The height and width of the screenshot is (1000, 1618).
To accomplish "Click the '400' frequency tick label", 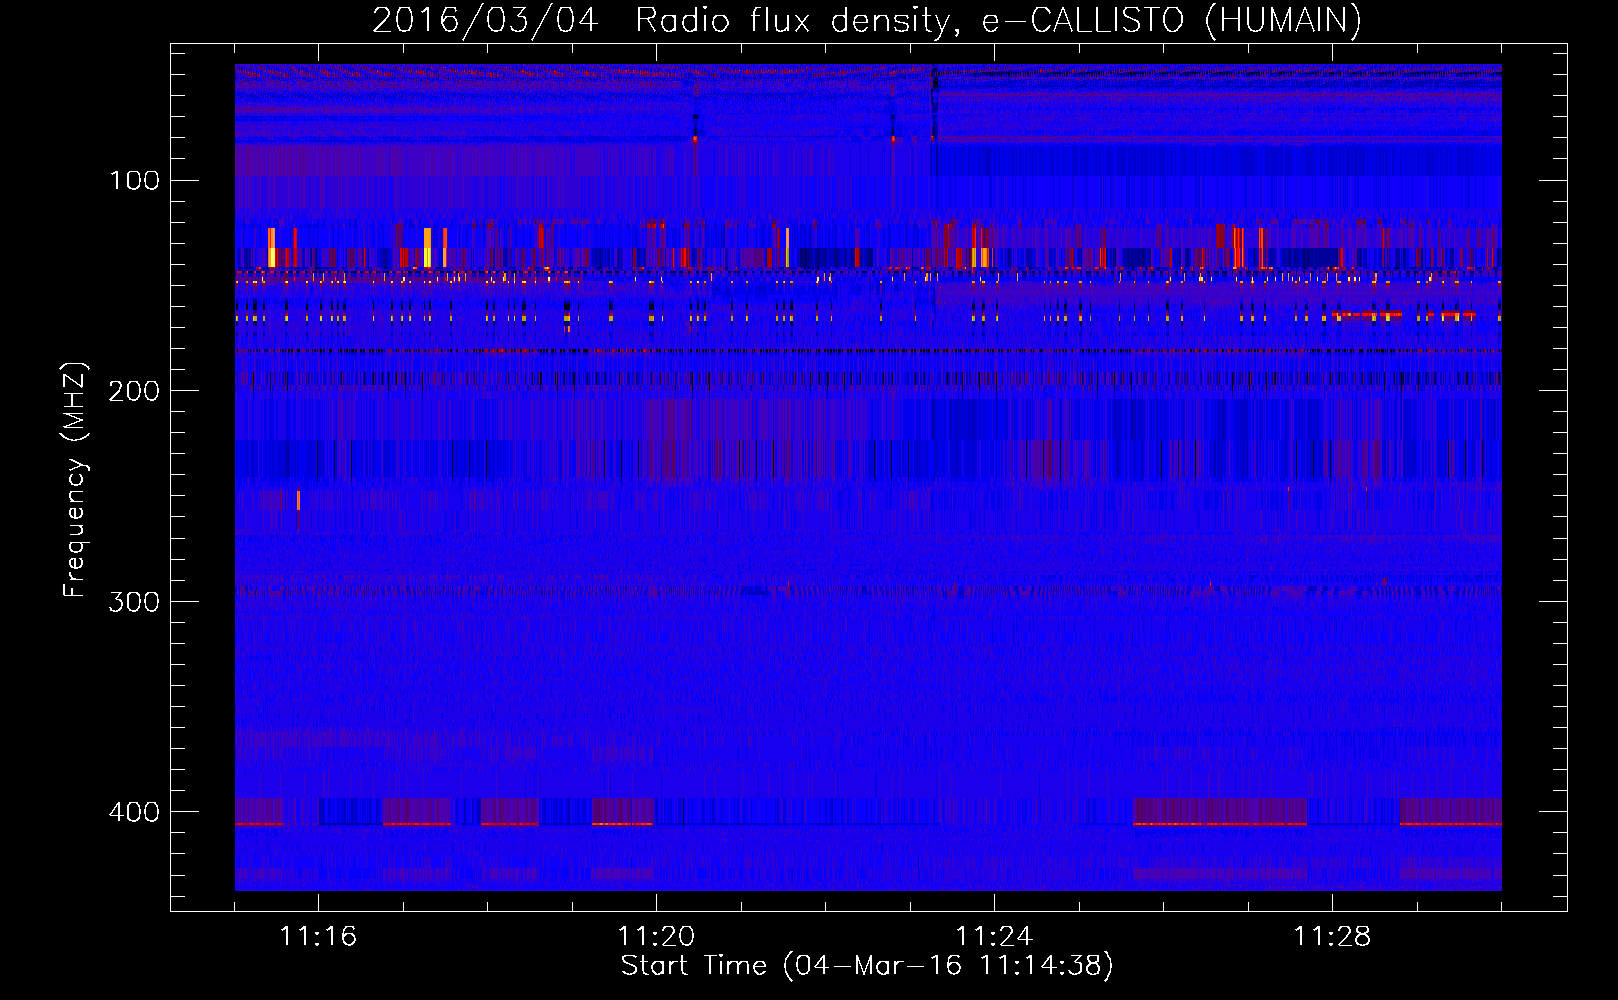I will (134, 812).
